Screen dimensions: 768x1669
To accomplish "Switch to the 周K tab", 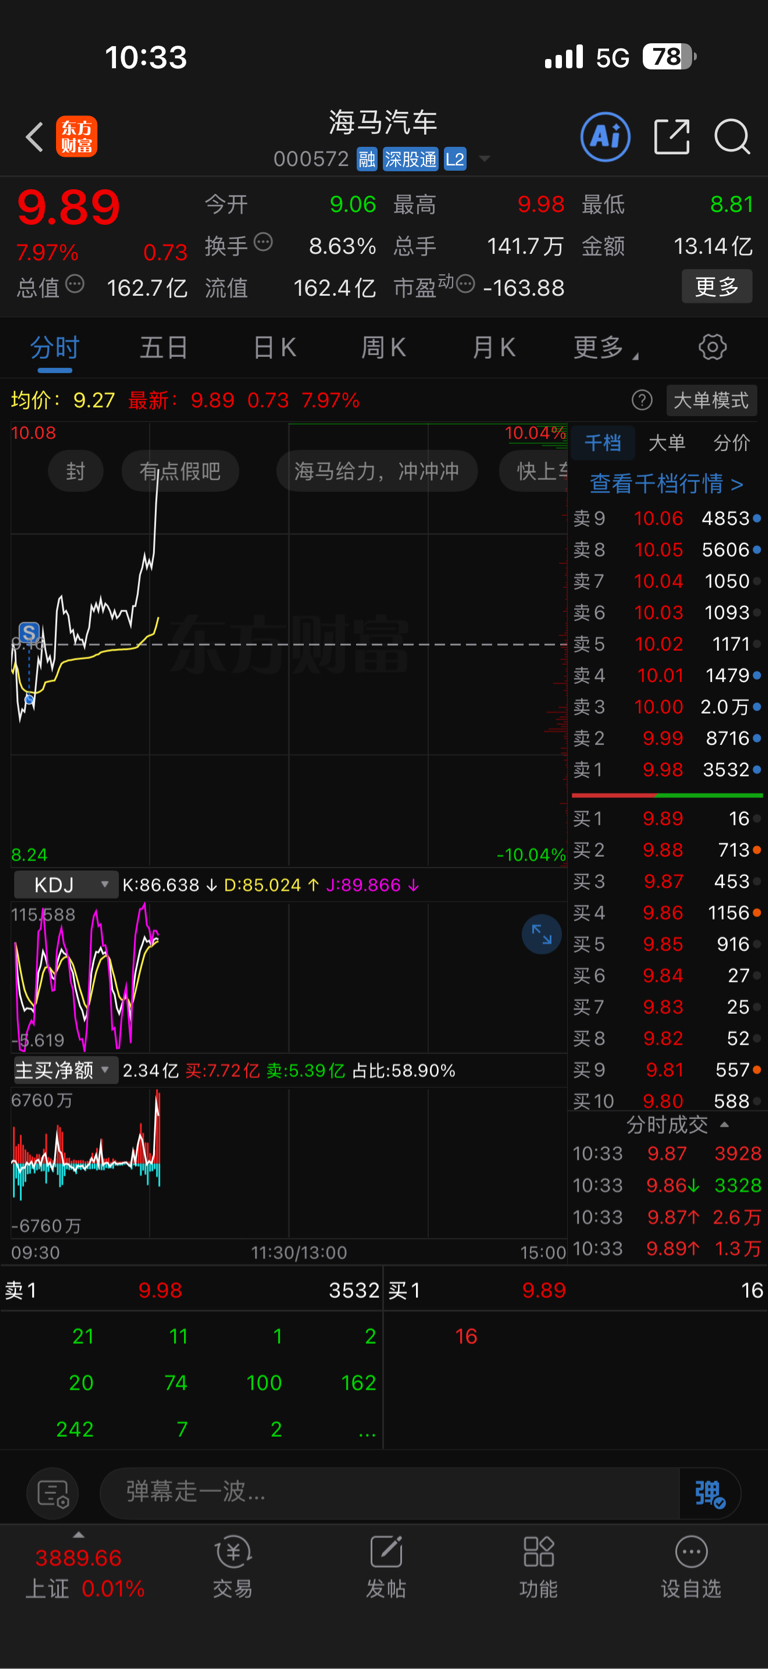I will point(383,347).
